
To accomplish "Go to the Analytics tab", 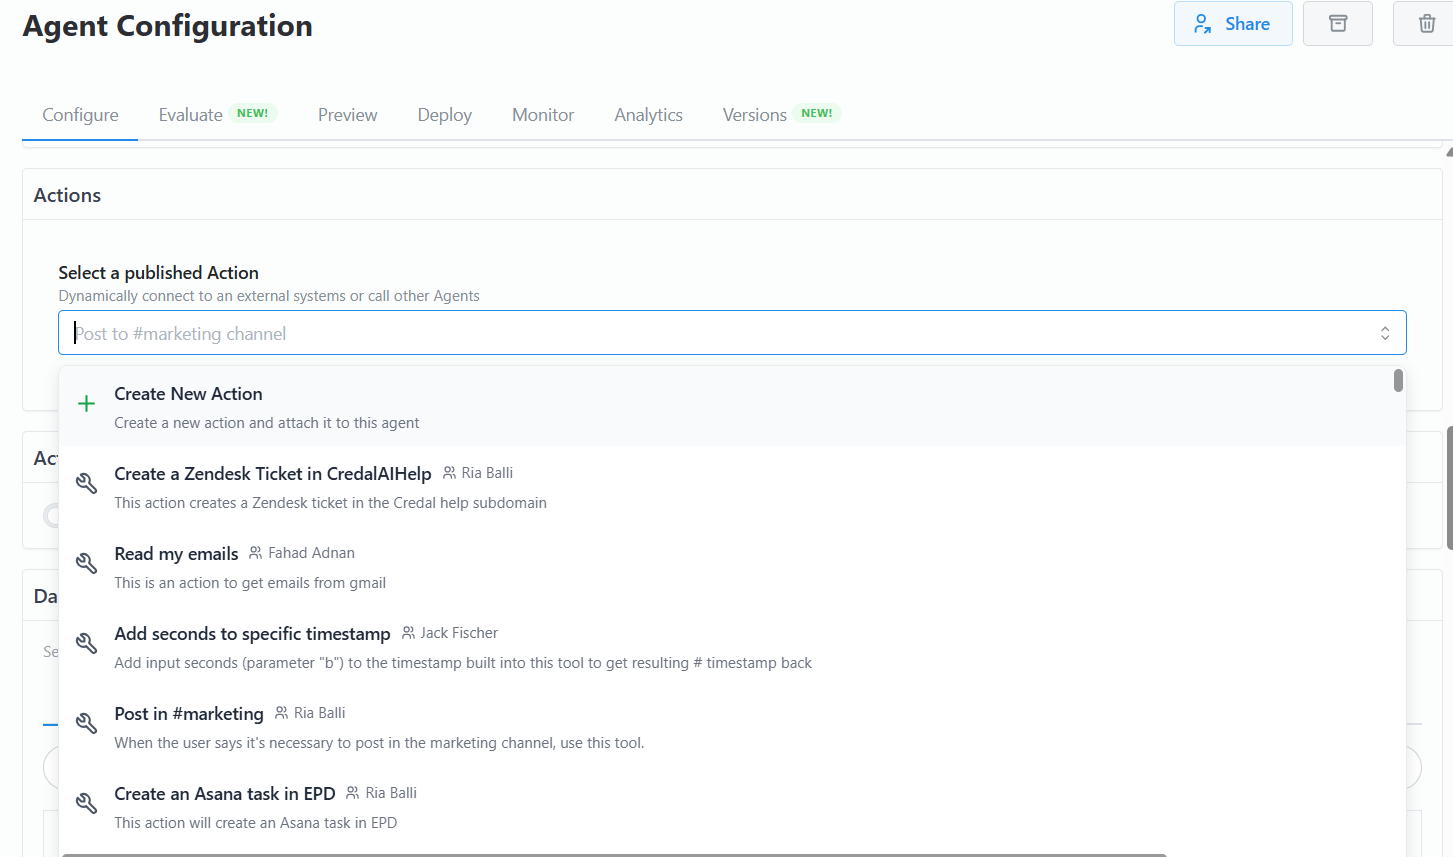I will tap(648, 115).
